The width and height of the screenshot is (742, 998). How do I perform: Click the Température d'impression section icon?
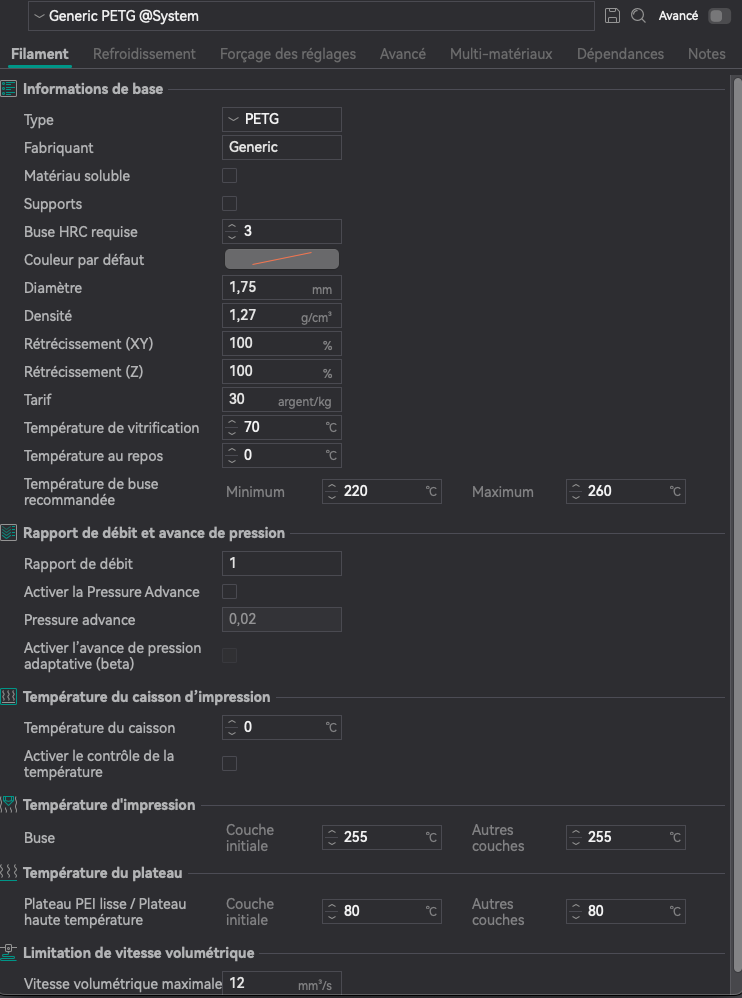[x=9, y=805]
